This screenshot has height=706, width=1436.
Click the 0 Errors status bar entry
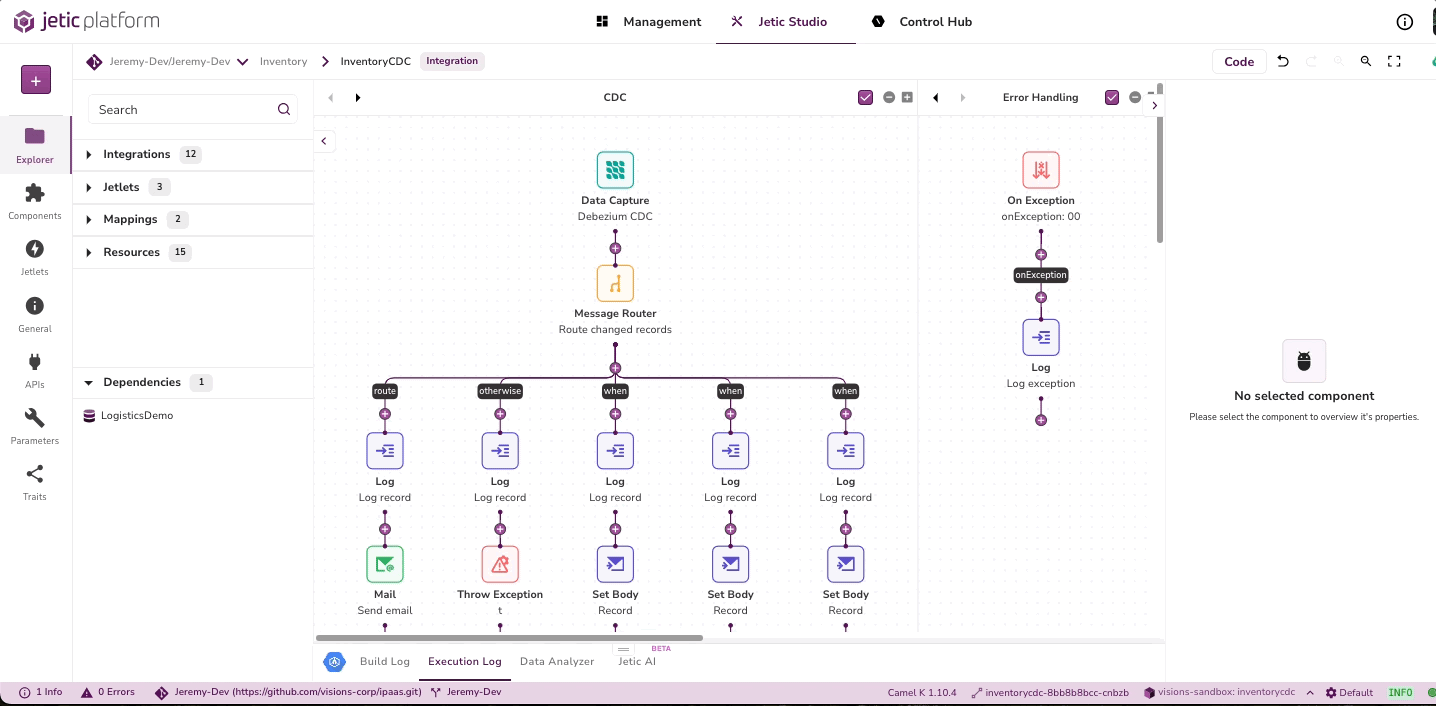(108, 692)
